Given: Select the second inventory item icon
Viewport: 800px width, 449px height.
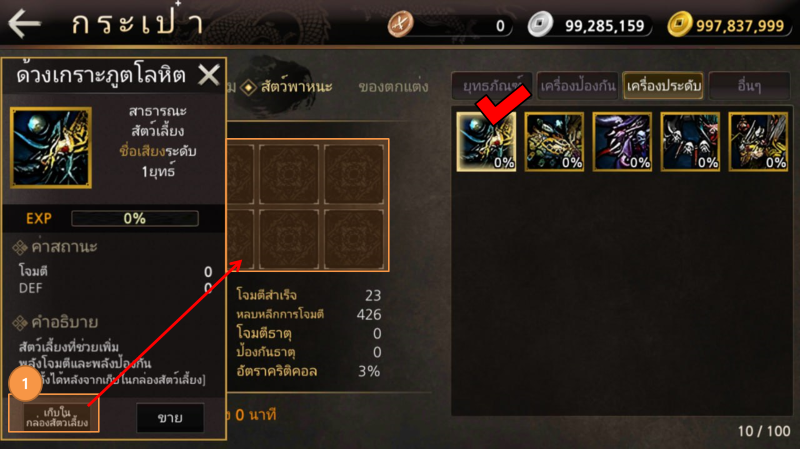Looking at the screenshot, I should click(554, 141).
